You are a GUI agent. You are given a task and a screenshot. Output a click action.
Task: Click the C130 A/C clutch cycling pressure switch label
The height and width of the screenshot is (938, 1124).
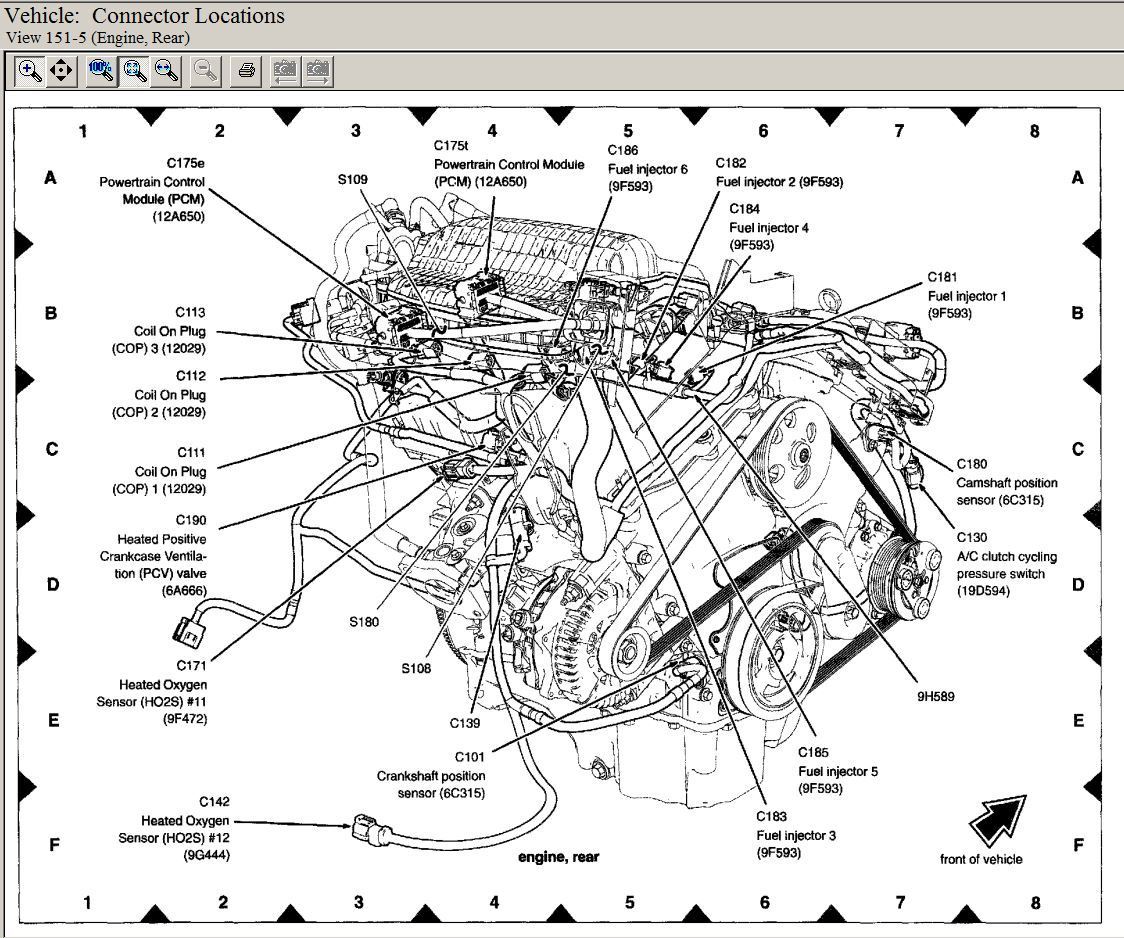coord(1005,564)
